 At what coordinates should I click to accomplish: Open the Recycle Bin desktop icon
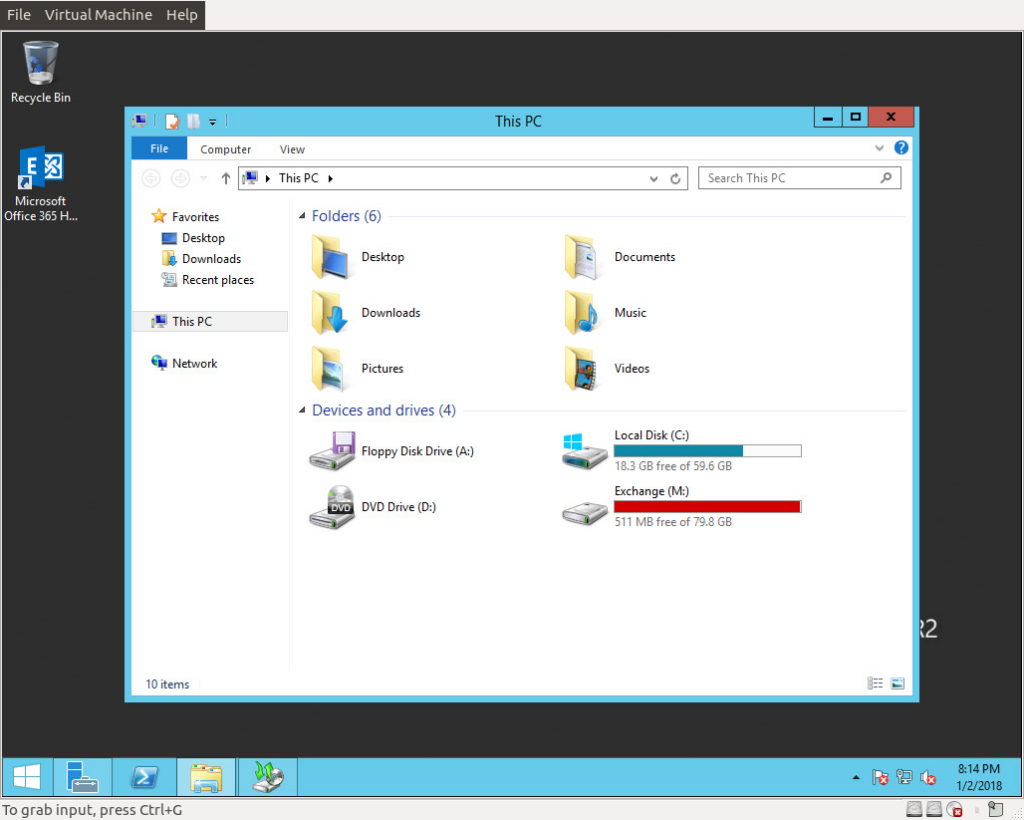point(40,72)
